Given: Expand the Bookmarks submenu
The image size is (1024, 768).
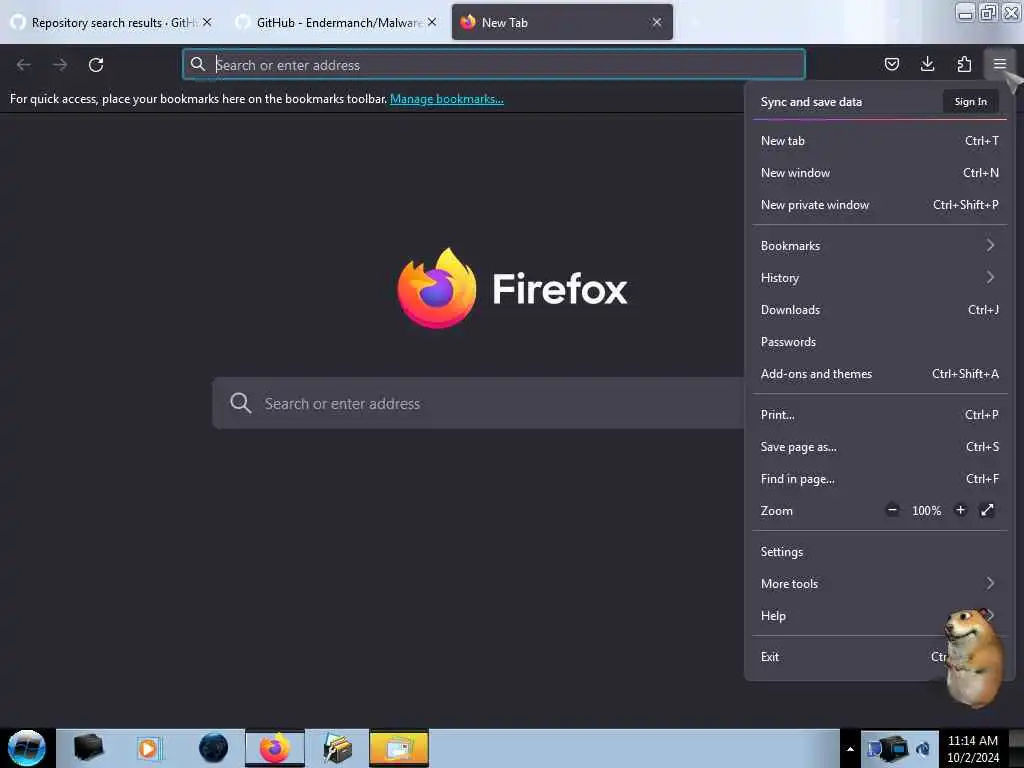Looking at the screenshot, I should (x=879, y=246).
